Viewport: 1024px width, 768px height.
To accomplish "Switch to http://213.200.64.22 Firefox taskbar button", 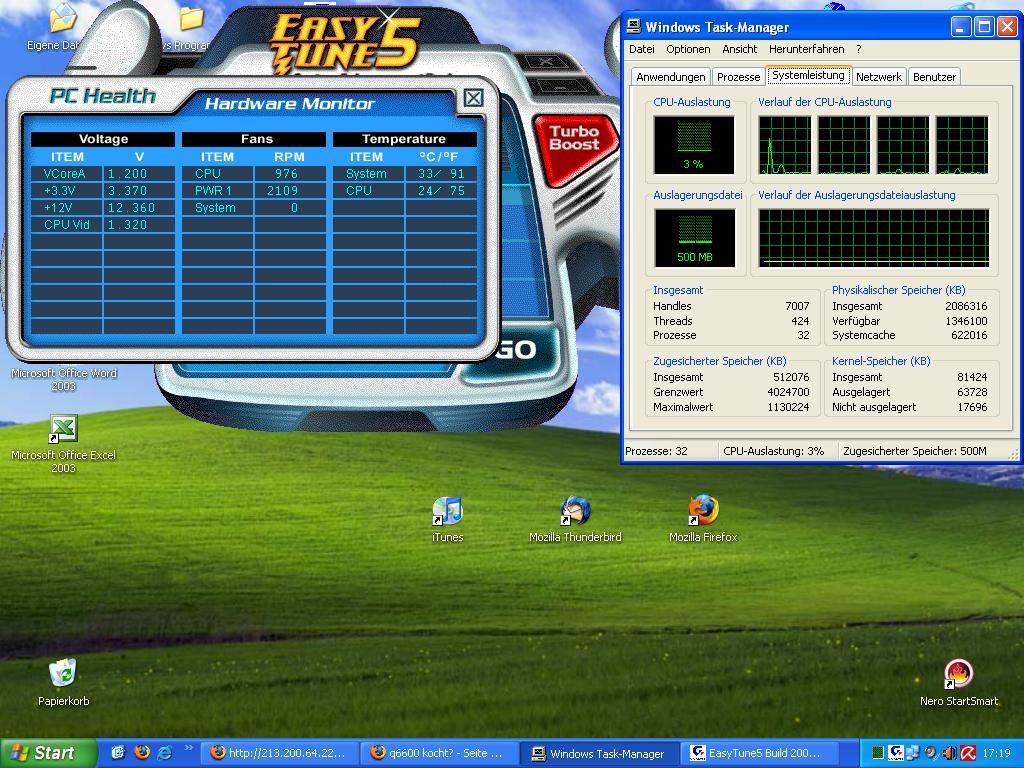I will (x=280, y=753).
